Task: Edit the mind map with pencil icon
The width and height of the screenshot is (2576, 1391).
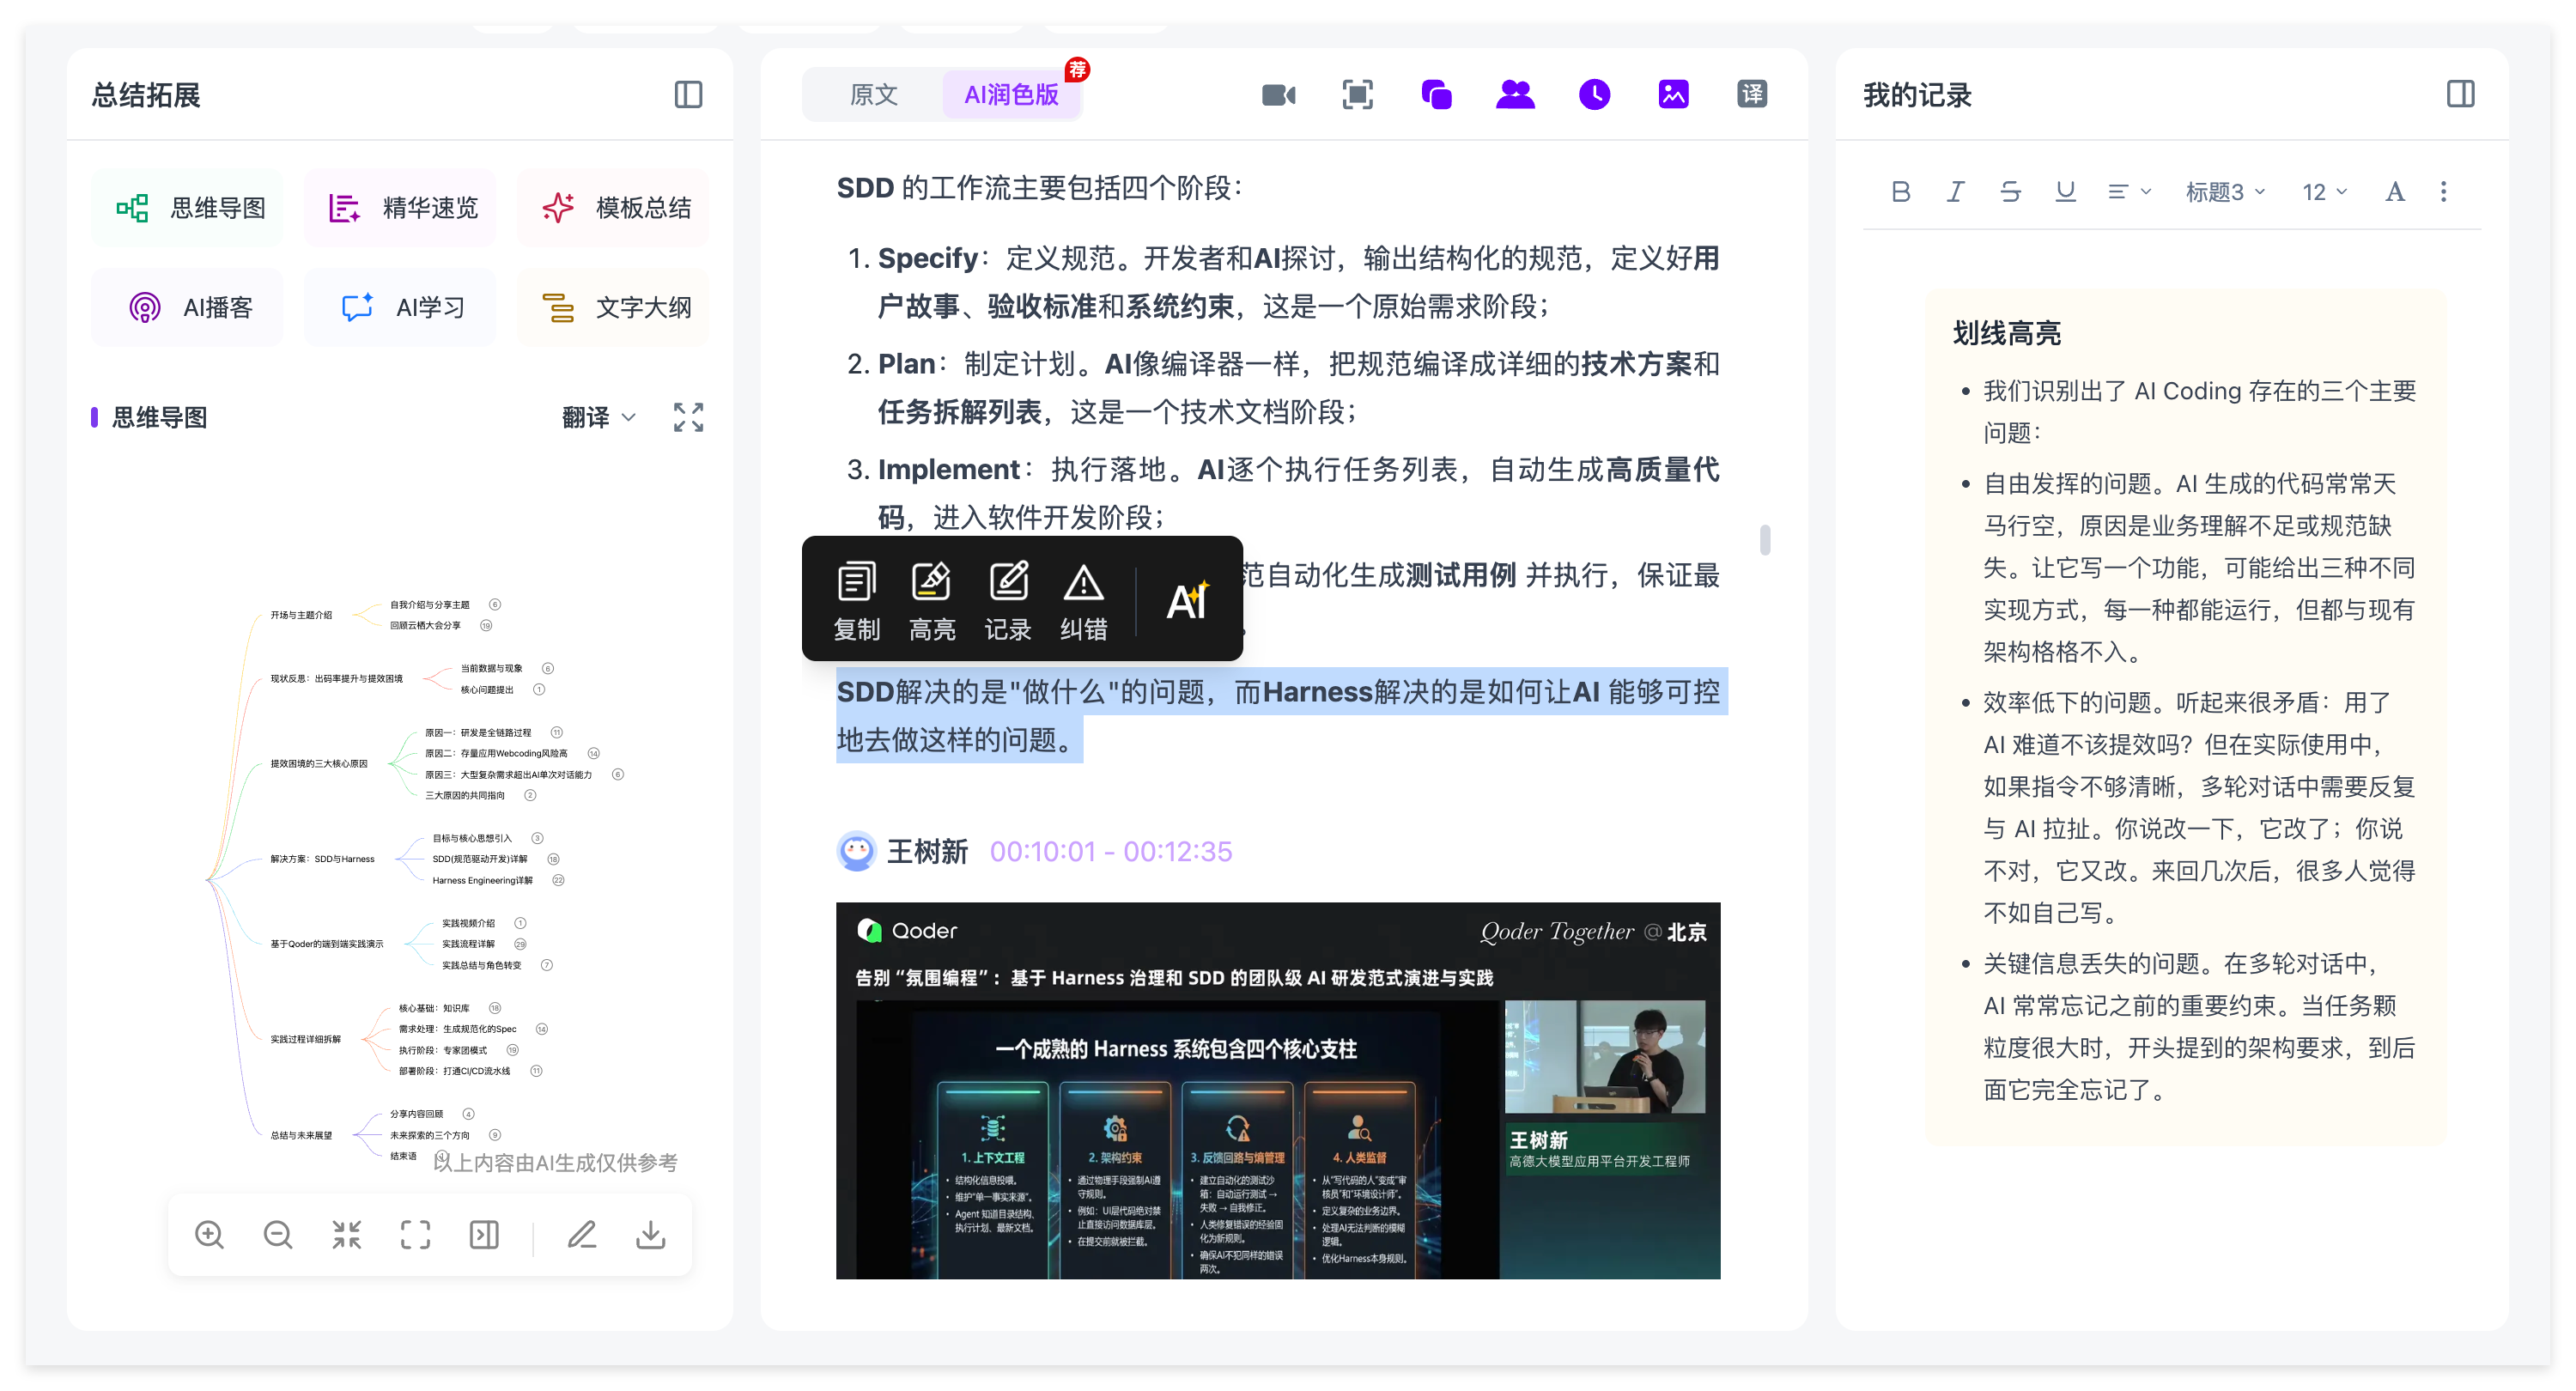Action: coord(582,1235)
